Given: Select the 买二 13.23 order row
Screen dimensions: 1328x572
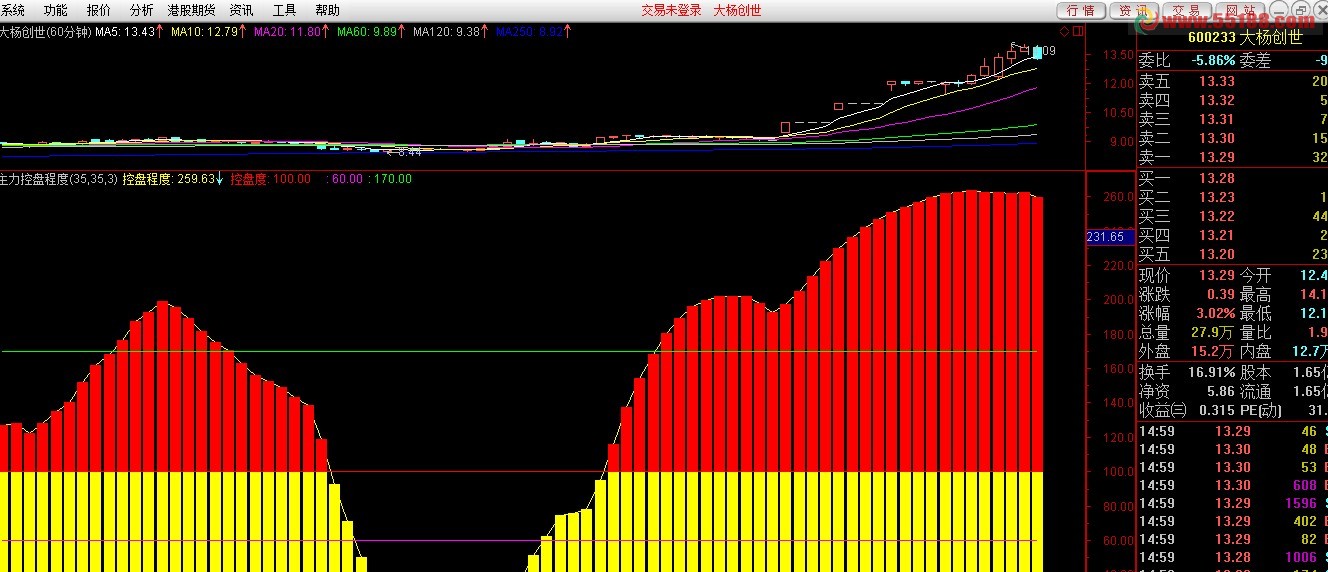Looking at the screenshot, I should (x=1233, y=197).
